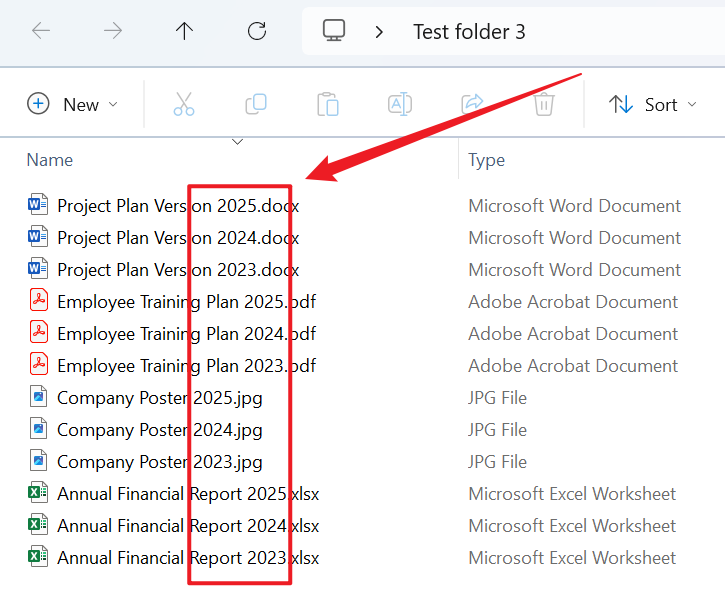Click the This PC monitor icon
This screenshot has width=725, height=598.
coord(334,31)
